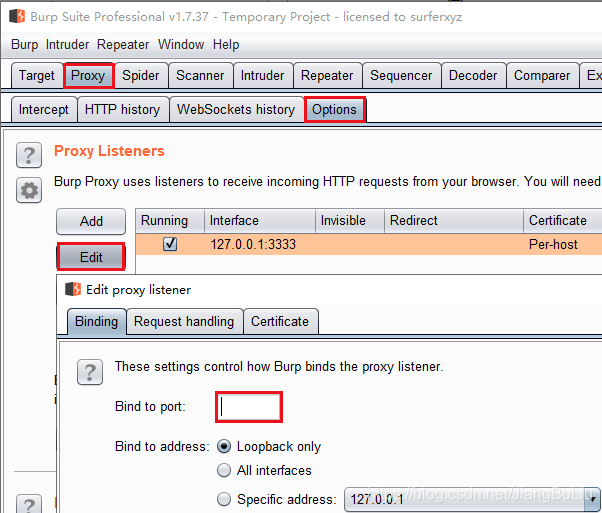Open Proxy Listeners gear settings icon
Screen dimensions: 602x513
click(x=29, y=190)
